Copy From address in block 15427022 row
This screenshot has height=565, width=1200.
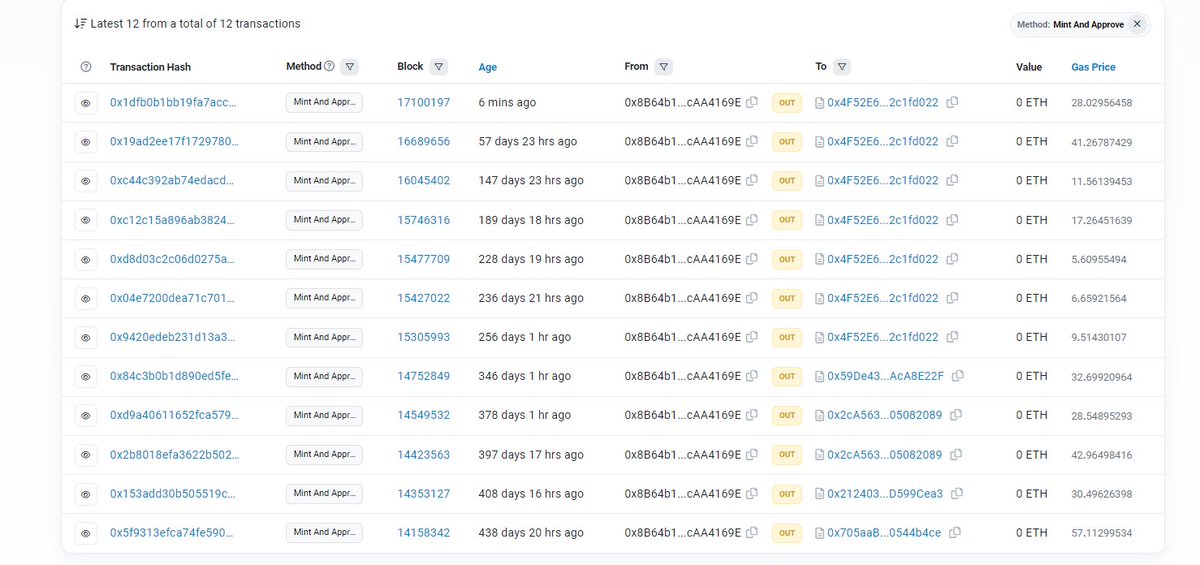(x=752, y=298)
